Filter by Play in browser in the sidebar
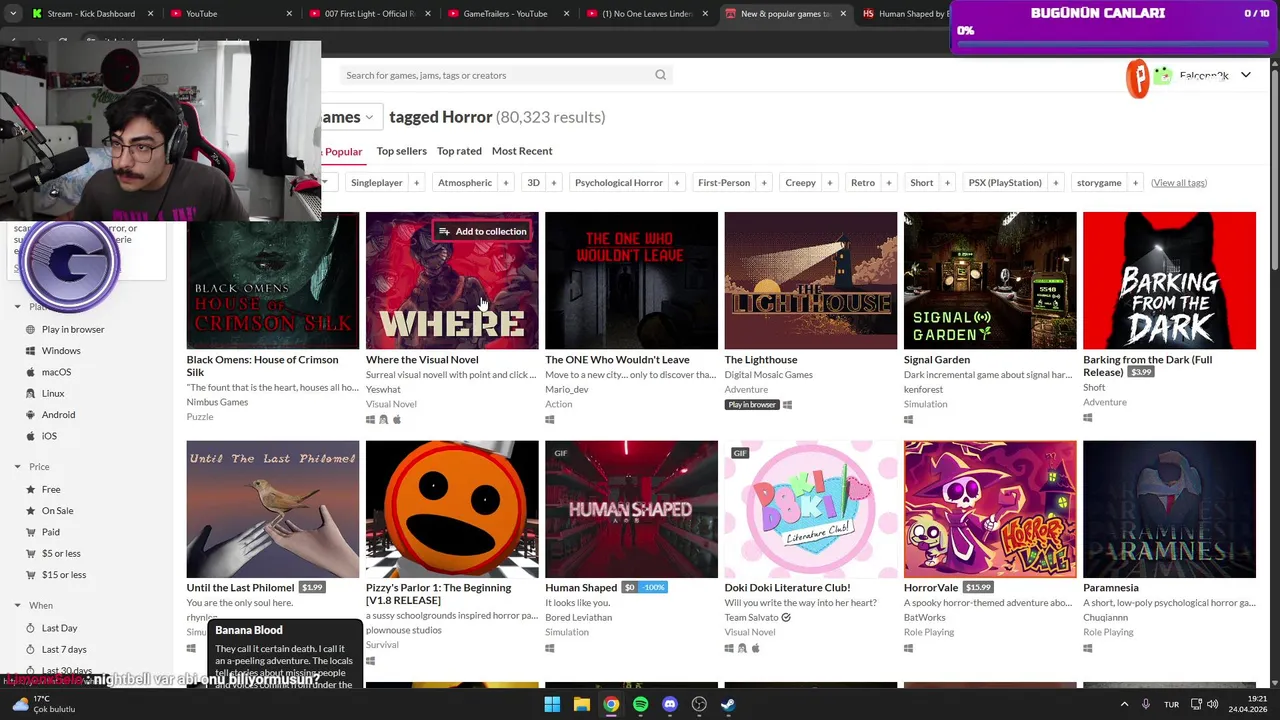Viewport: 1280px width, 720px height. tap(73, 329)
